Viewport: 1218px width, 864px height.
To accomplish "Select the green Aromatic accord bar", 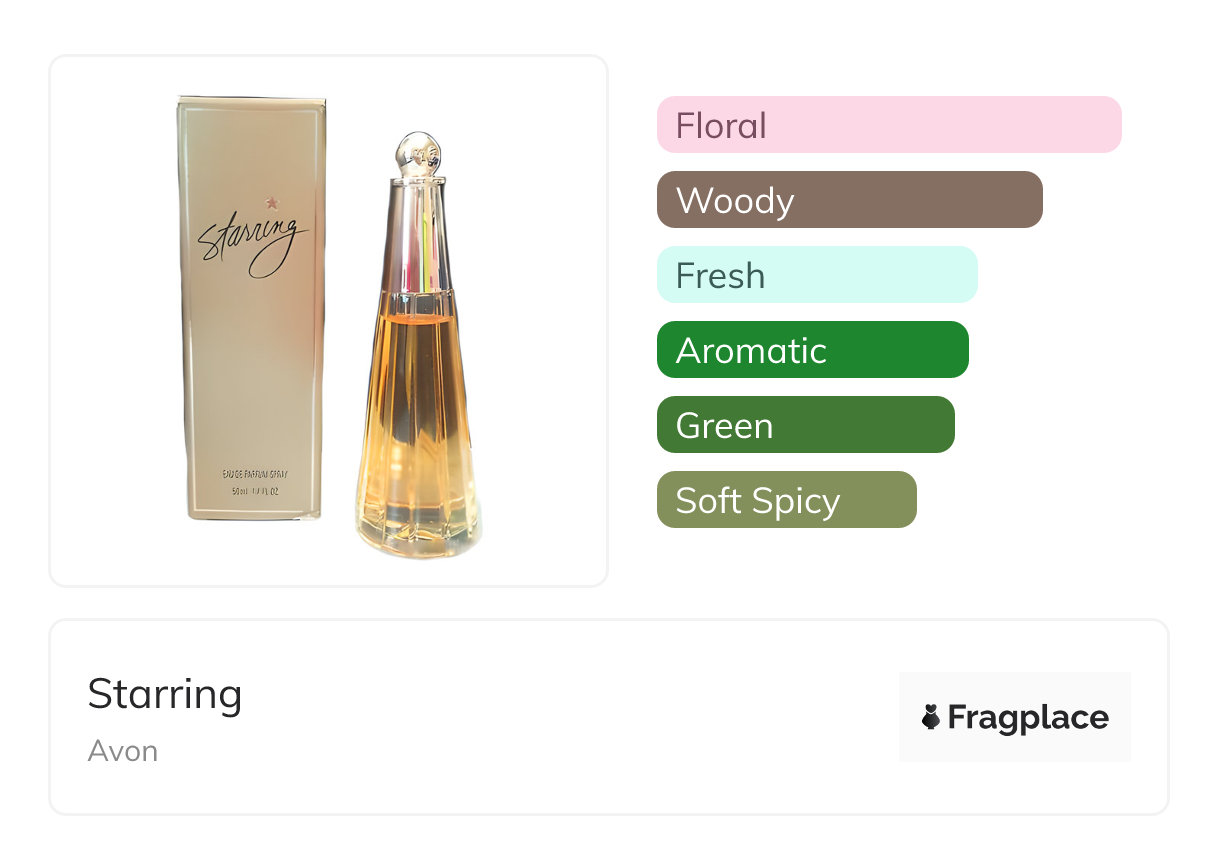I will (x=812, y=350).
